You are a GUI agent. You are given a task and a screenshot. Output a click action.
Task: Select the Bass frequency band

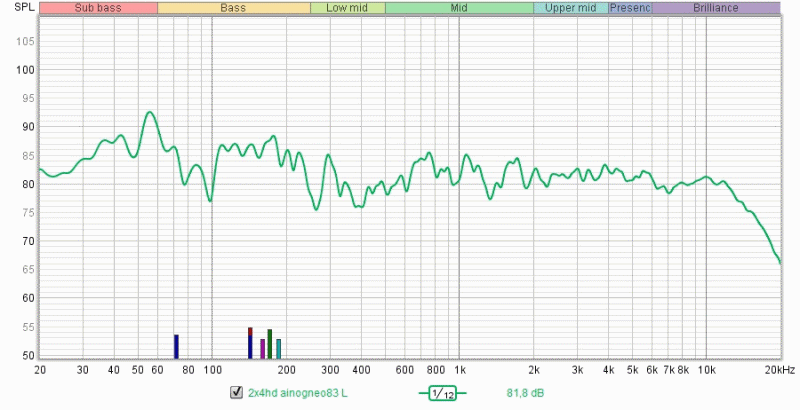[x=234, y=8]
